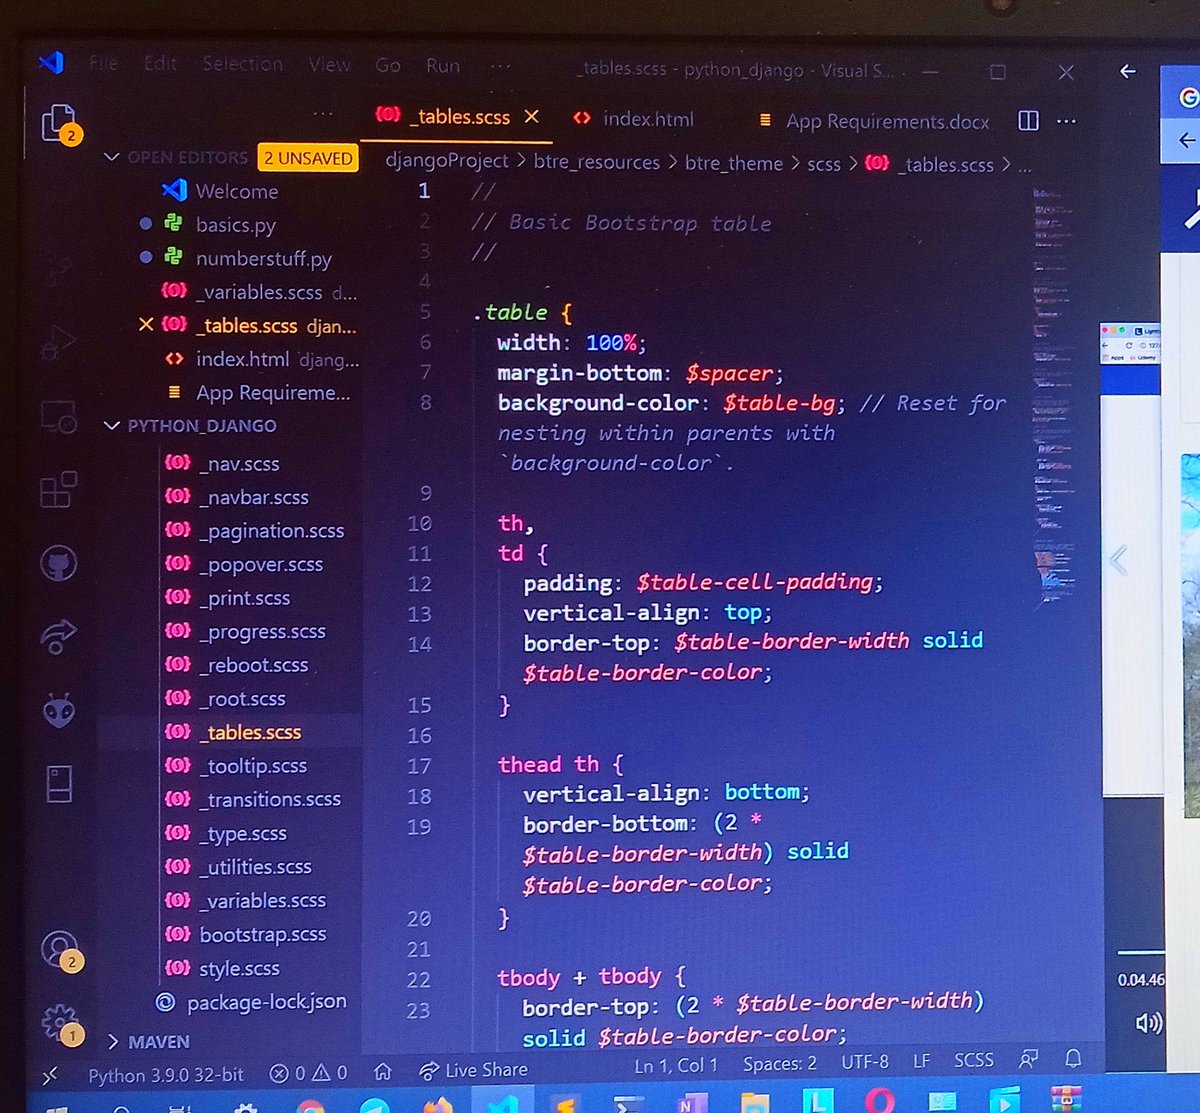Click the home icon in status bar
Image resolution: width=1200 pixels, height=1113 pixels.
[383, 1072]
